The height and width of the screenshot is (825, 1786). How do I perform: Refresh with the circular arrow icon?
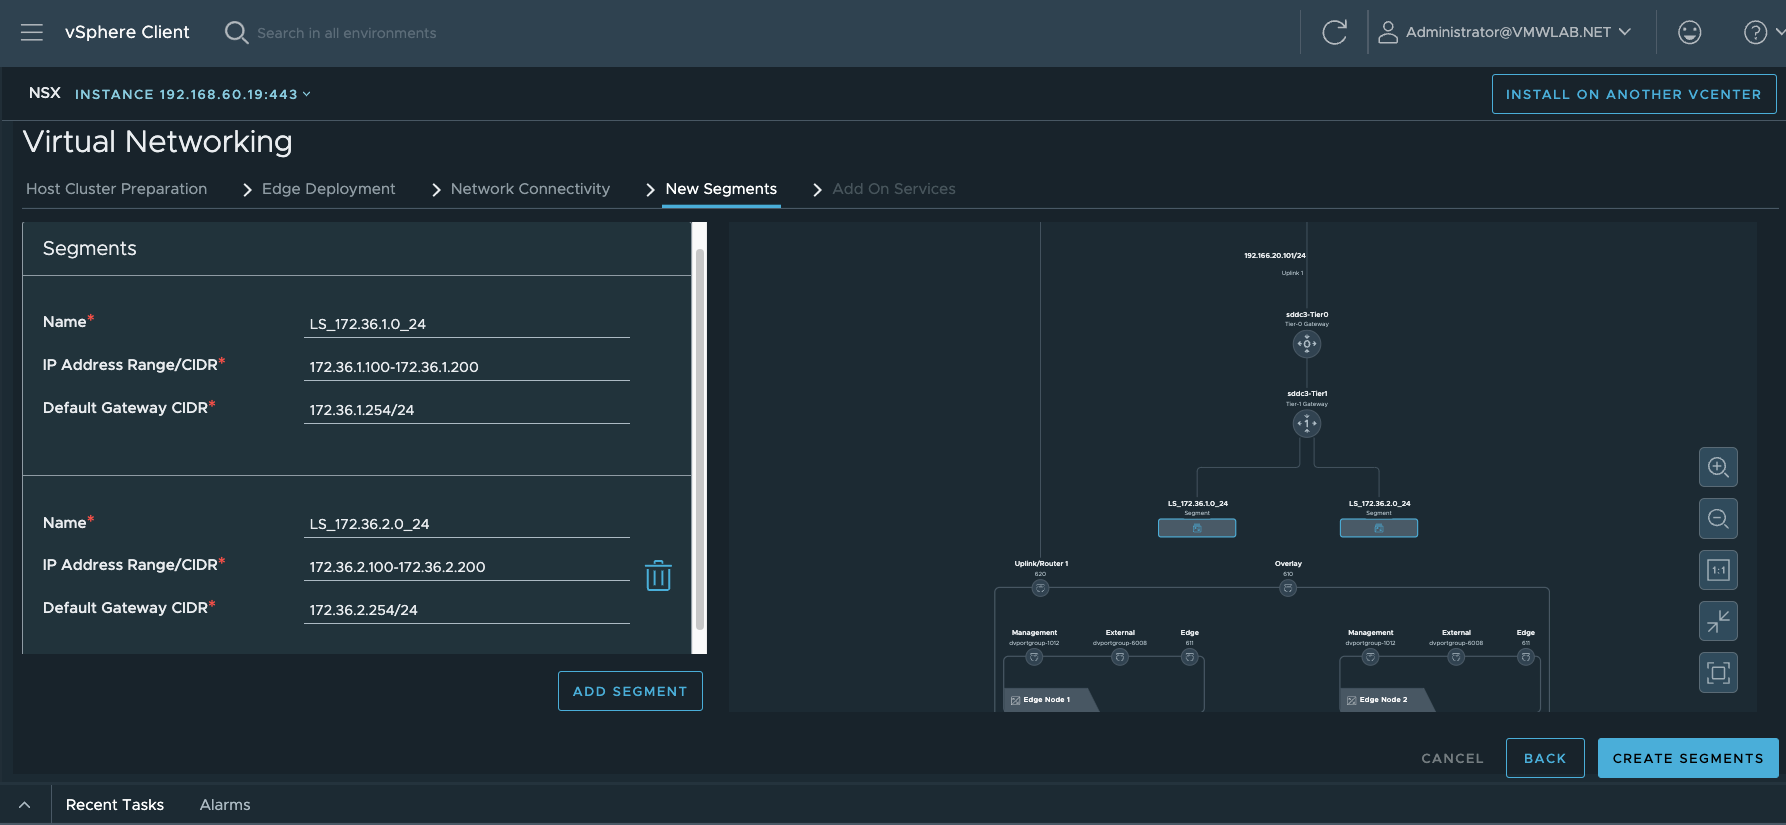pos(1334,32)
